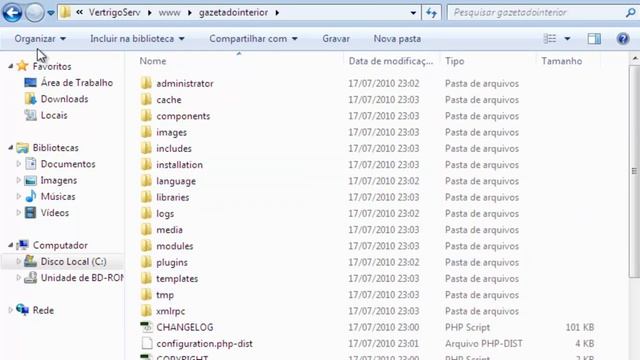640x360 pixels.
Task: Select Área de Trabalho in Favoritos
Action: [x=77, y=83]
